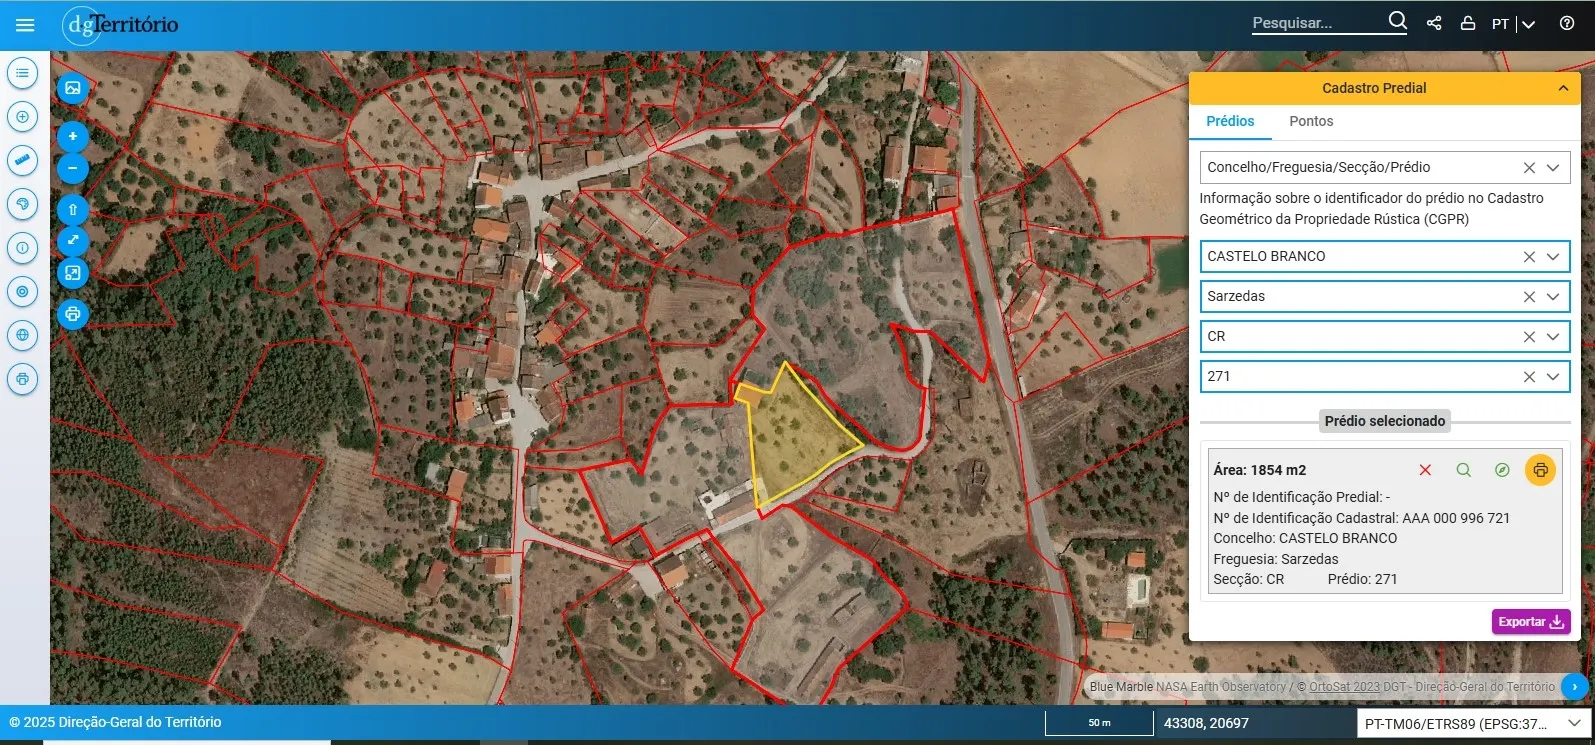Image resolution: width=1595 pixels, height=745 pixels.
Task: Open the layer list sidebar icon
Action: (22, 73)
